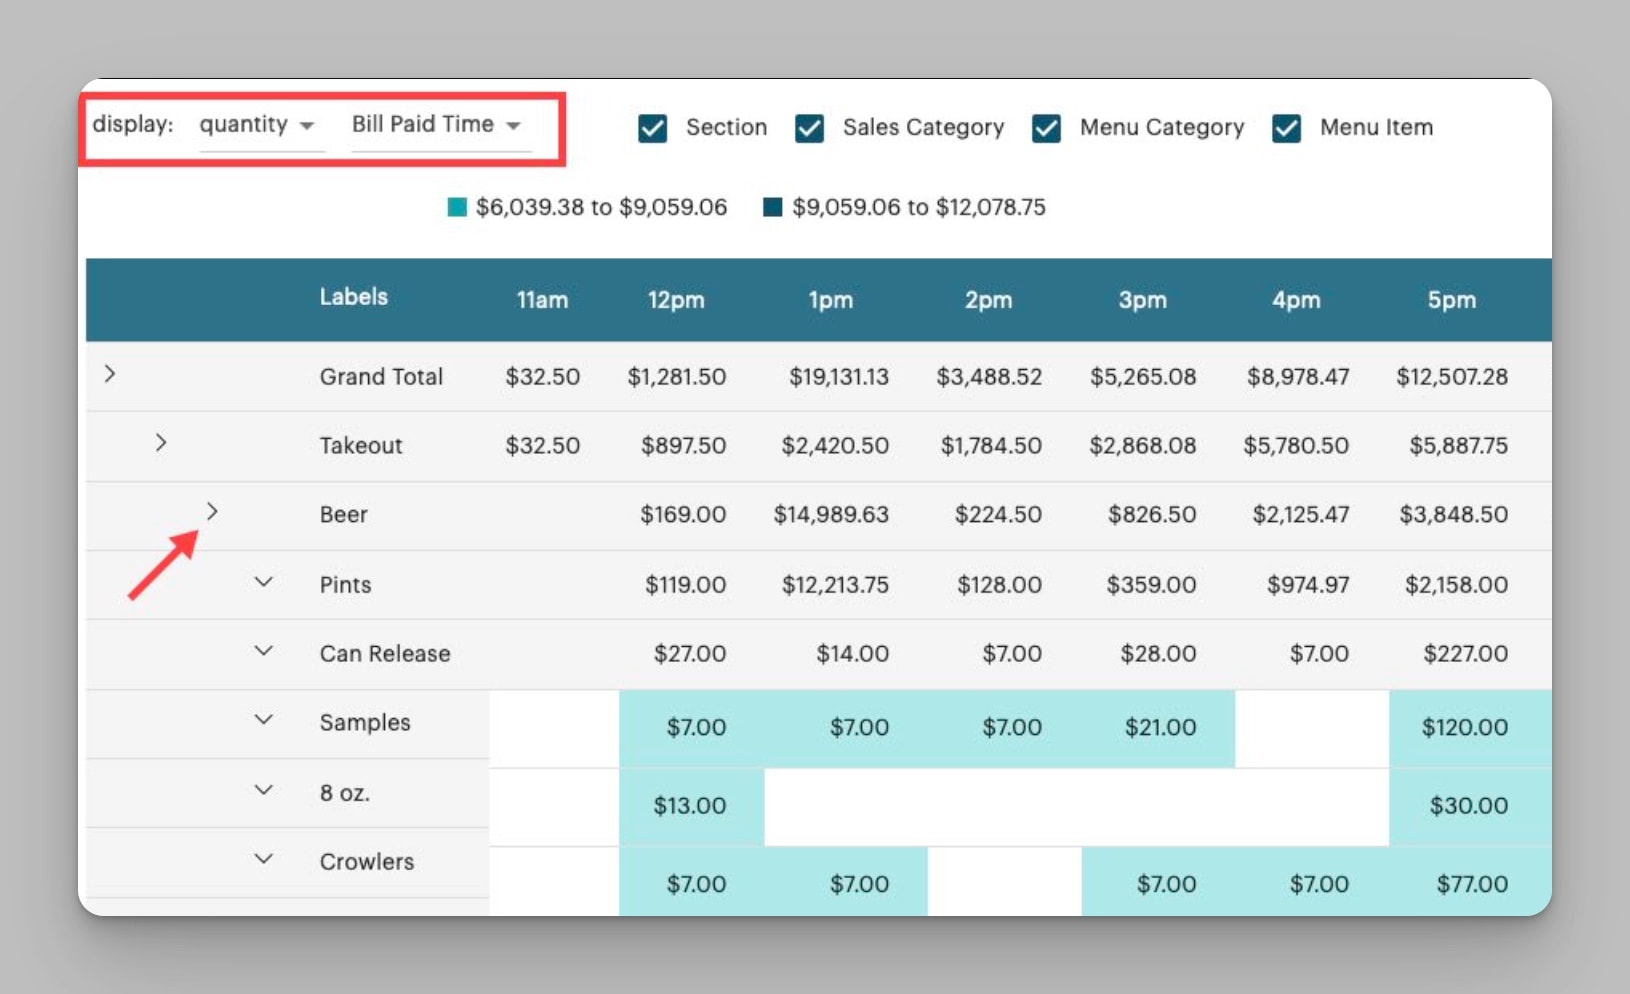Click Grand Total 1pm value $19,131.13
This screenshot has width=1630, height=994.
[839, 377]
